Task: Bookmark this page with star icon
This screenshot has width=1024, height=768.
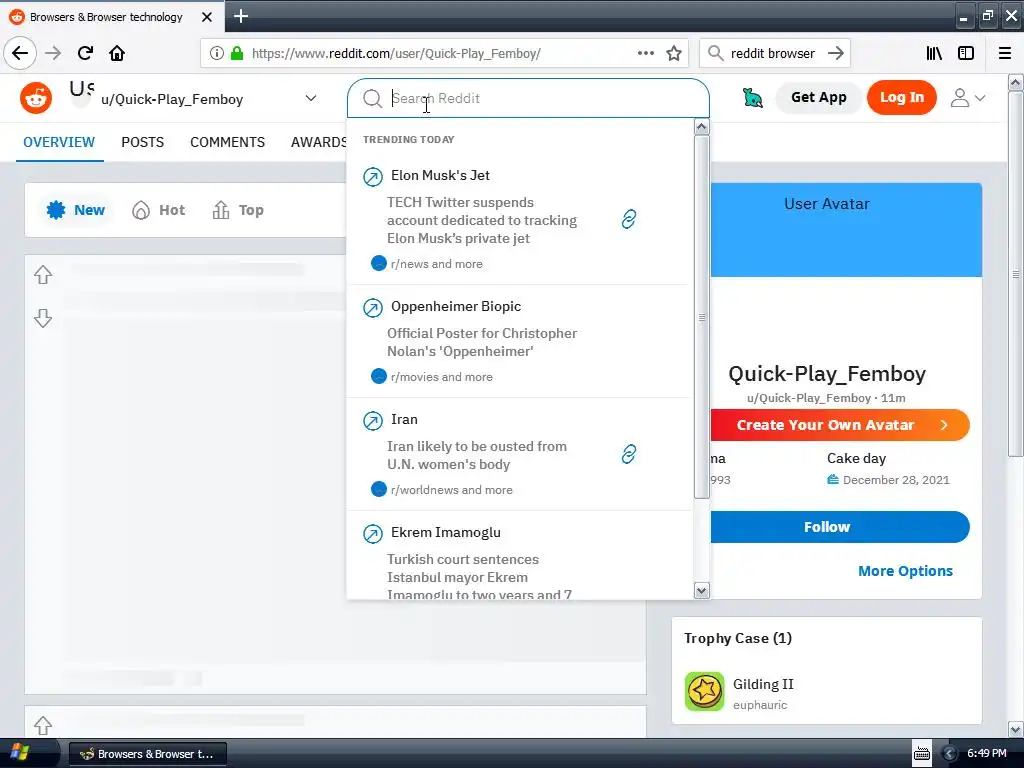Action: pyautogui.click(x=674, y=54)
